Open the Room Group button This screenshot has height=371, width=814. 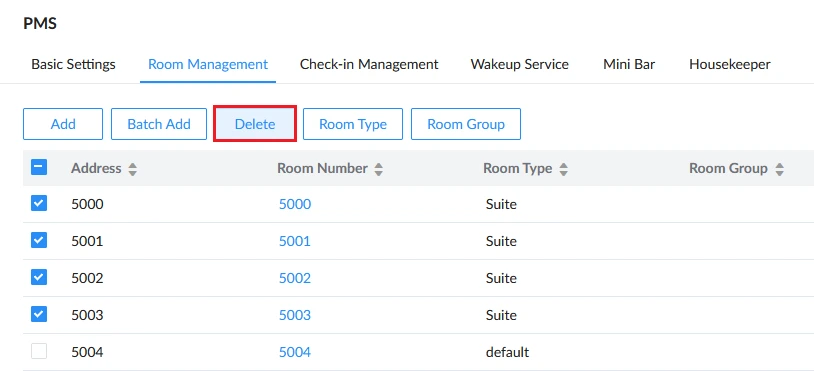coord(466,124)
